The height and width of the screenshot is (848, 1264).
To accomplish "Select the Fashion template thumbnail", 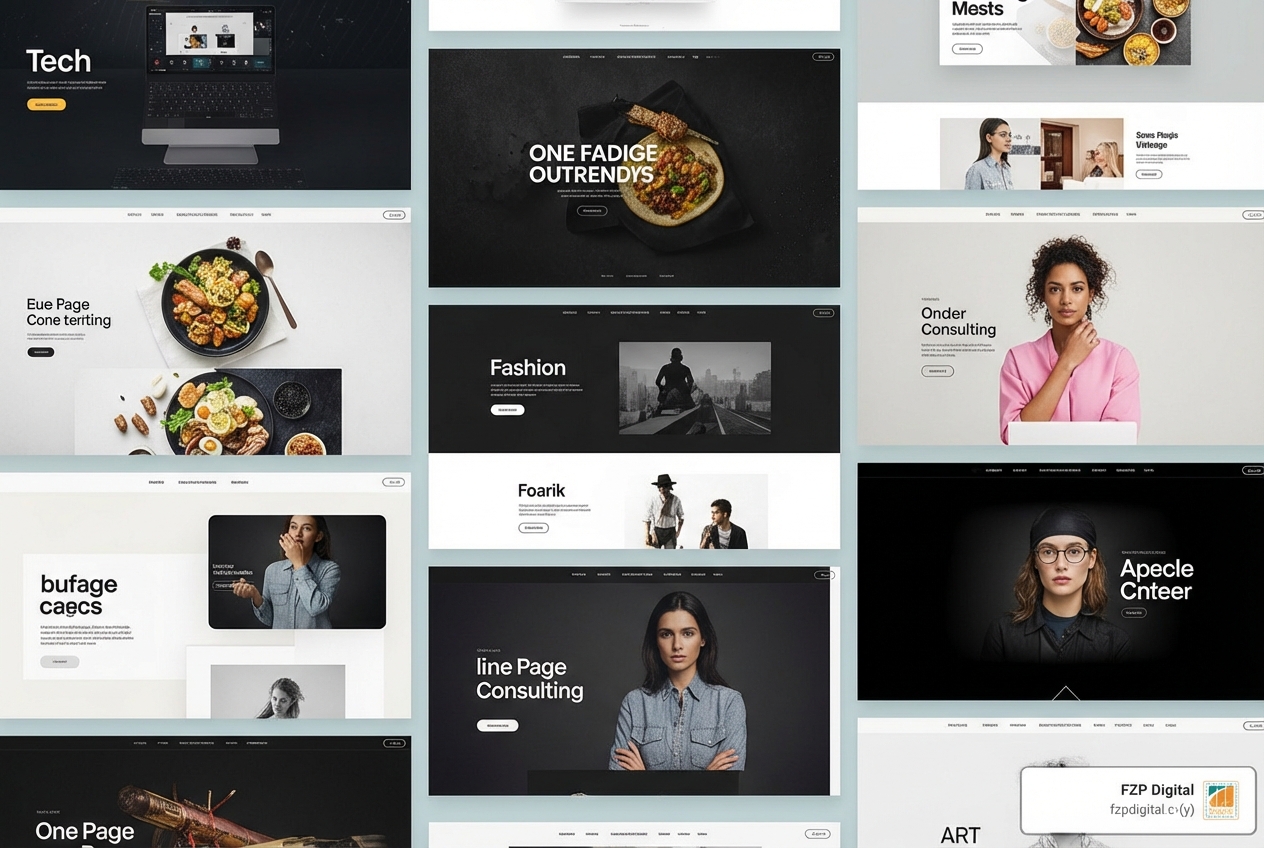I will pyautogui.click(x=634, y=380).
